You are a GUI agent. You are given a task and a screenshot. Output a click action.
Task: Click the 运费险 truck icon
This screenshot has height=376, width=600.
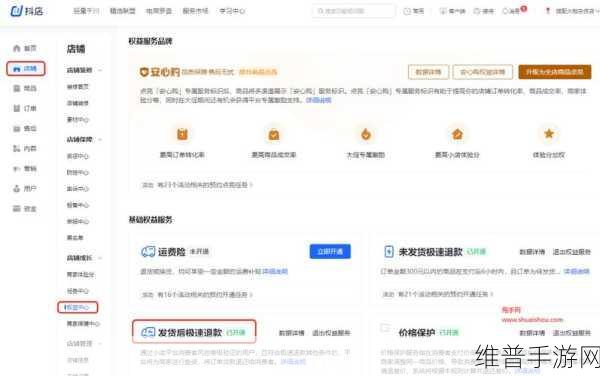[148, 252]
